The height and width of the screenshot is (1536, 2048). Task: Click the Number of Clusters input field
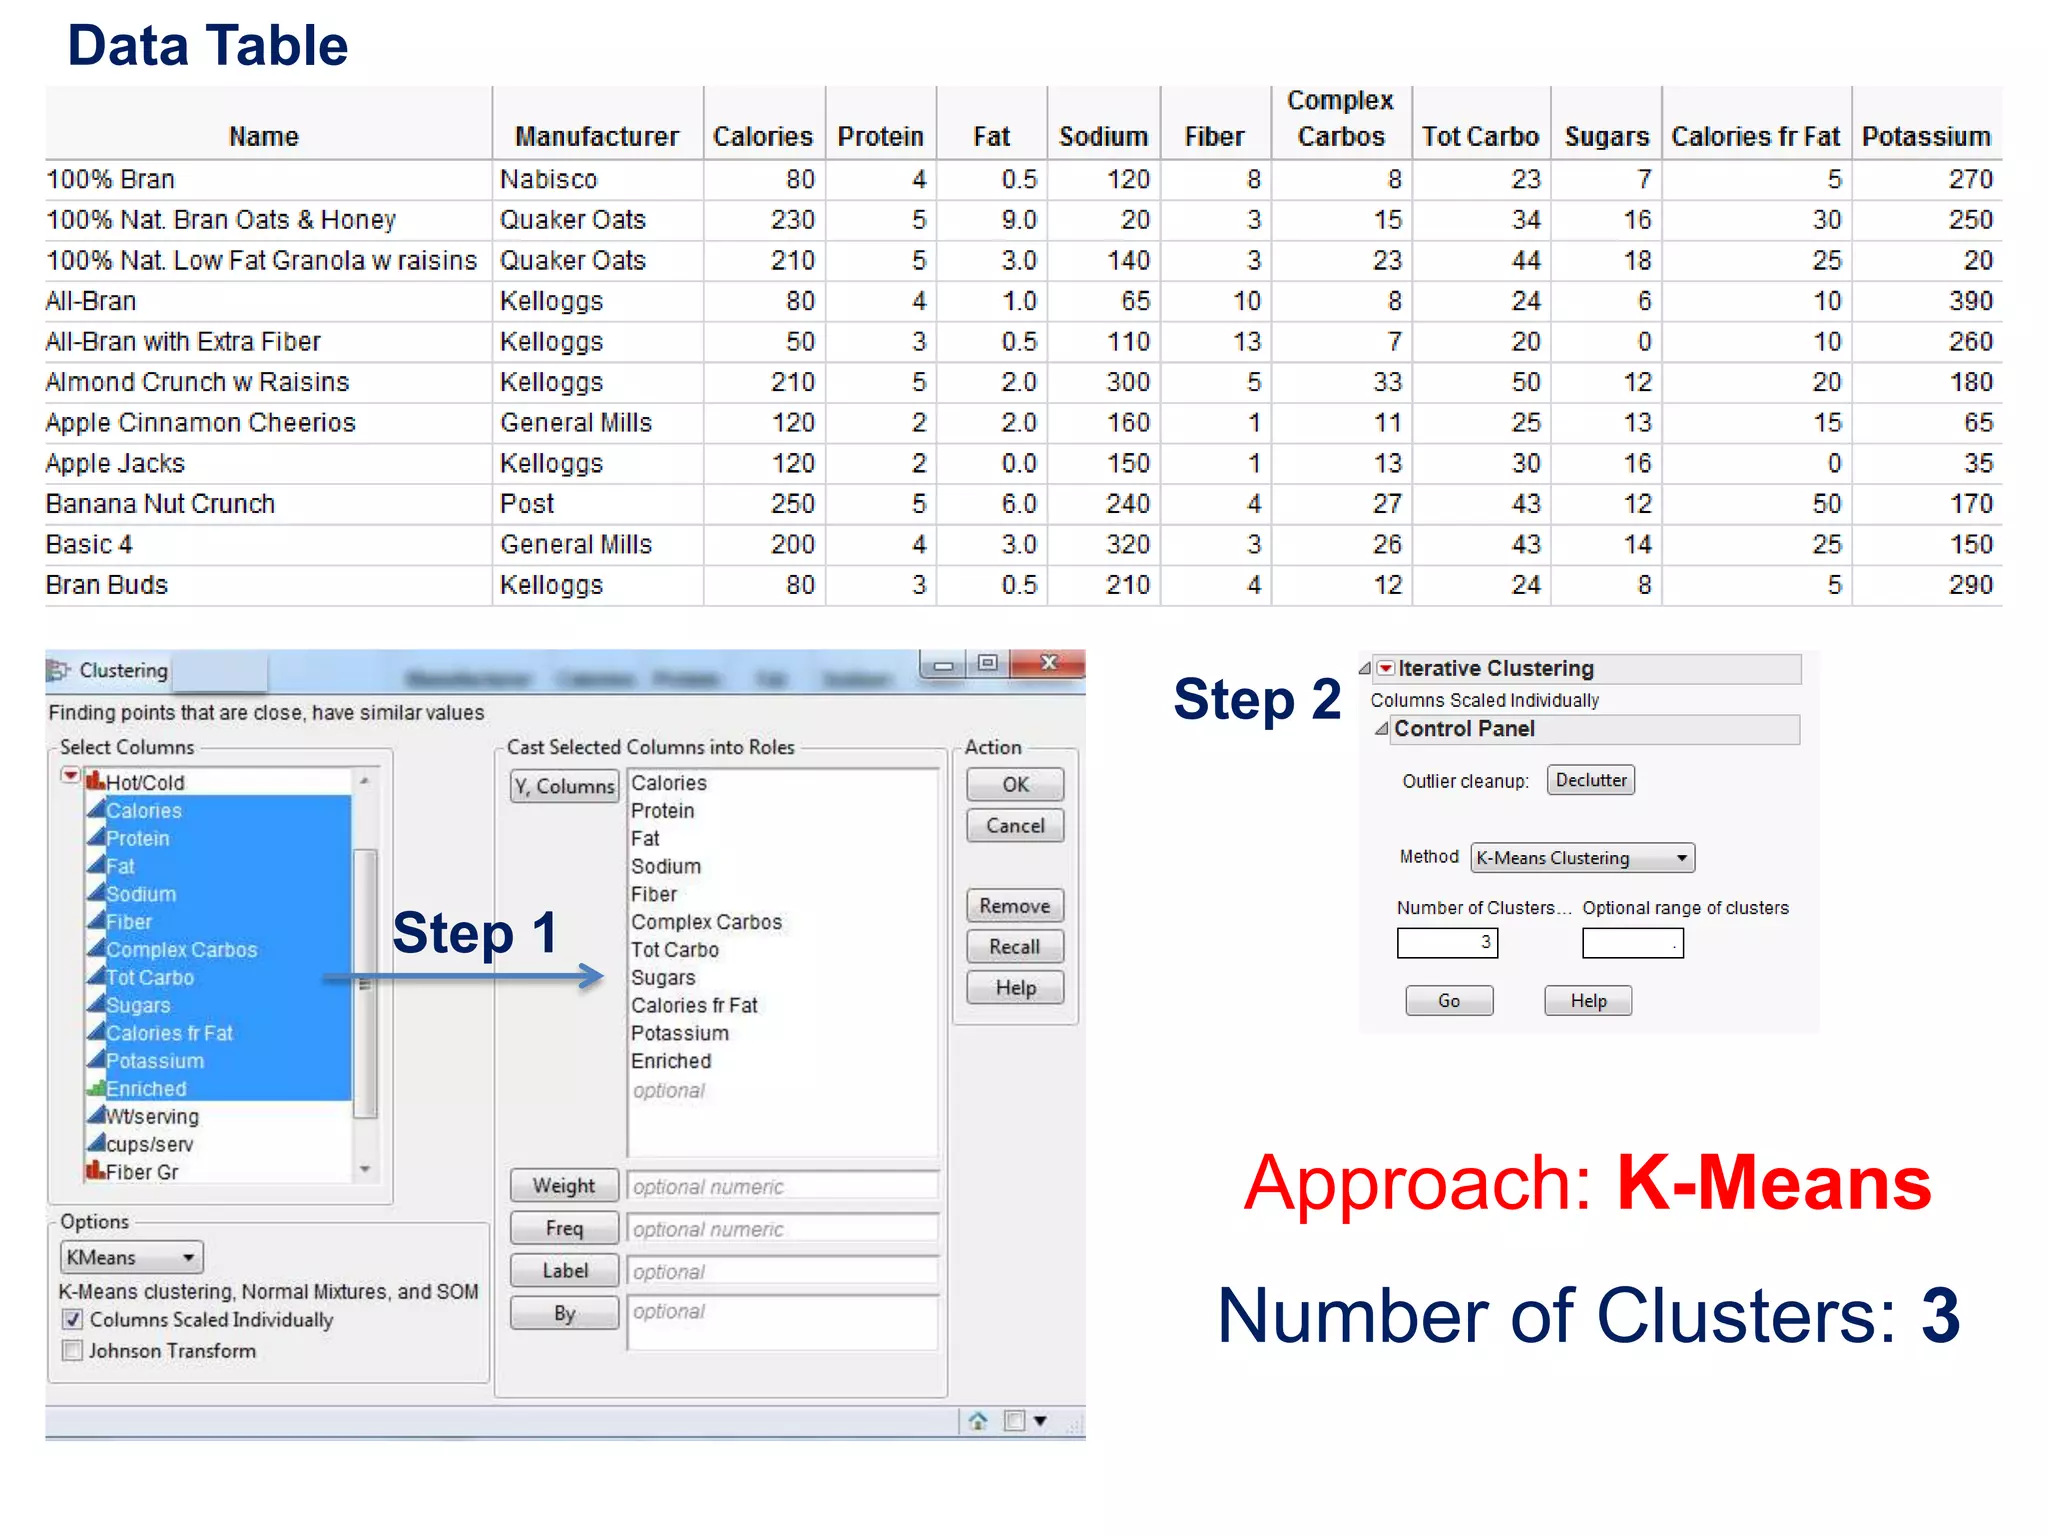point(1447,943)
